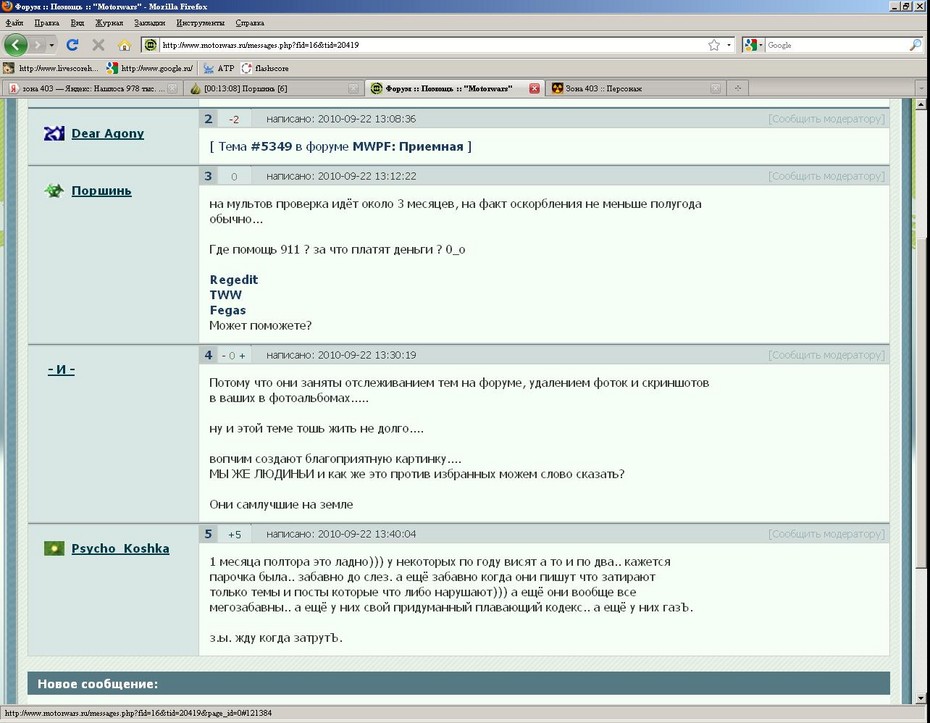Image resolution: width=930 pixels, height=723 pixels.
Task: Reload the current page
Action: point(72,45)
